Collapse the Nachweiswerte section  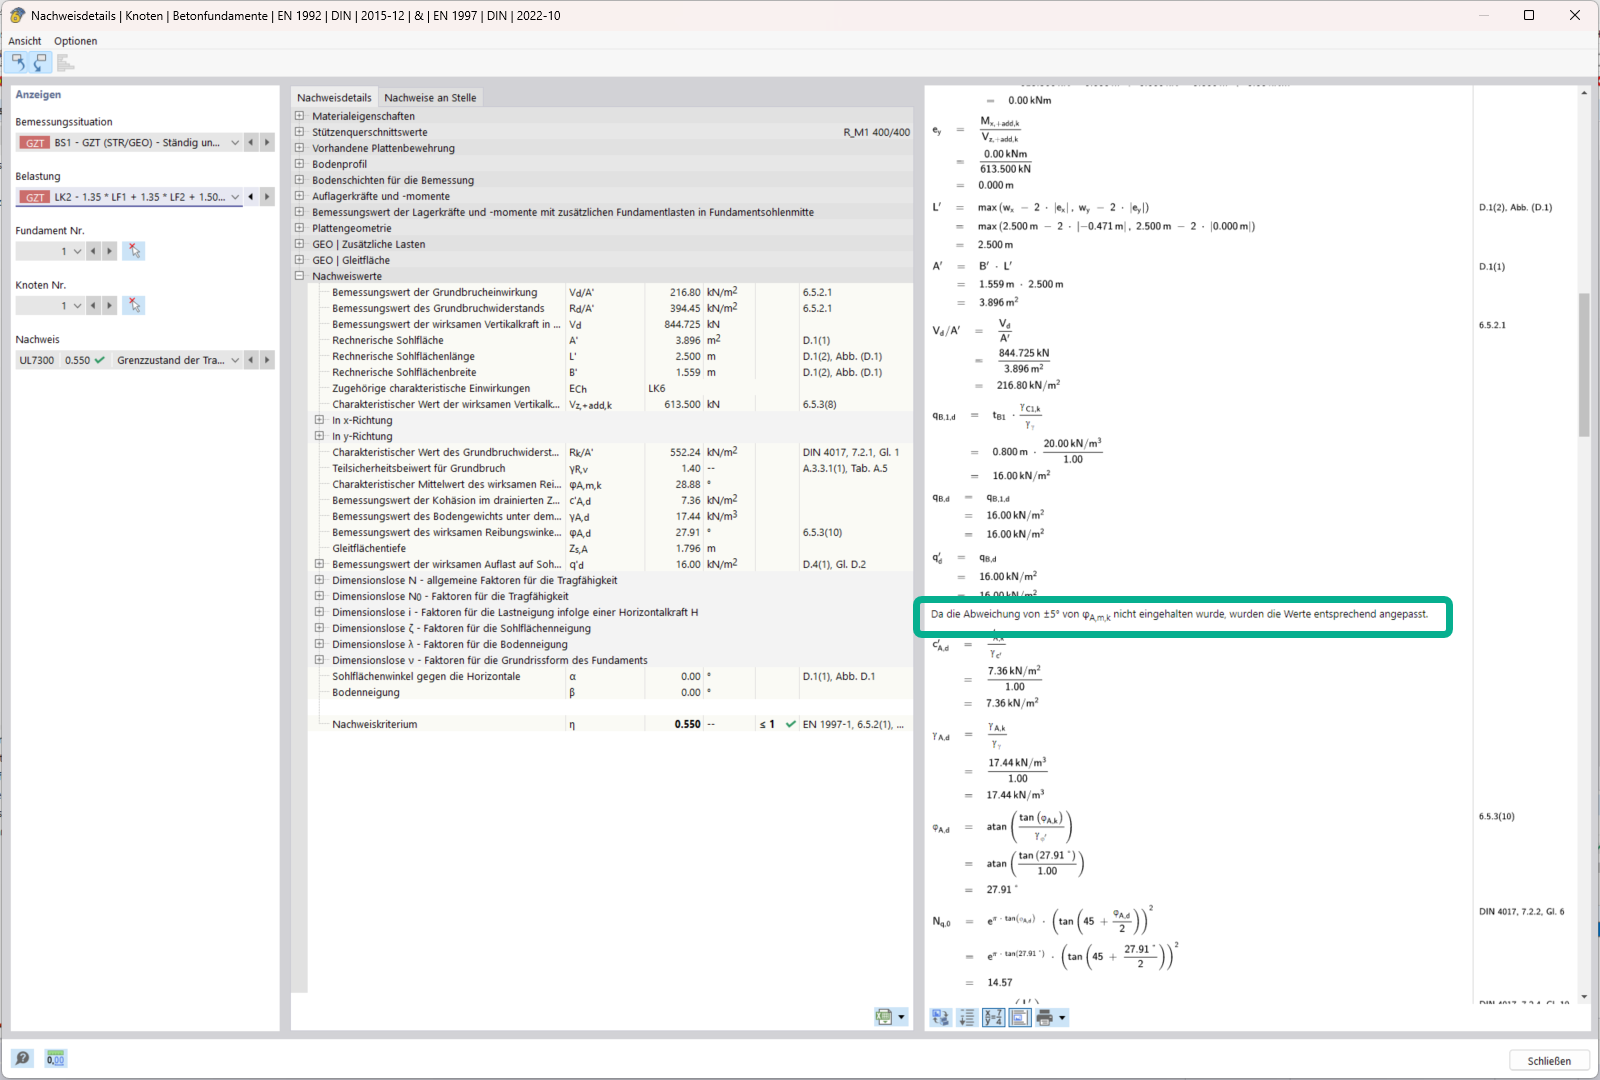[x=299, y=276]
